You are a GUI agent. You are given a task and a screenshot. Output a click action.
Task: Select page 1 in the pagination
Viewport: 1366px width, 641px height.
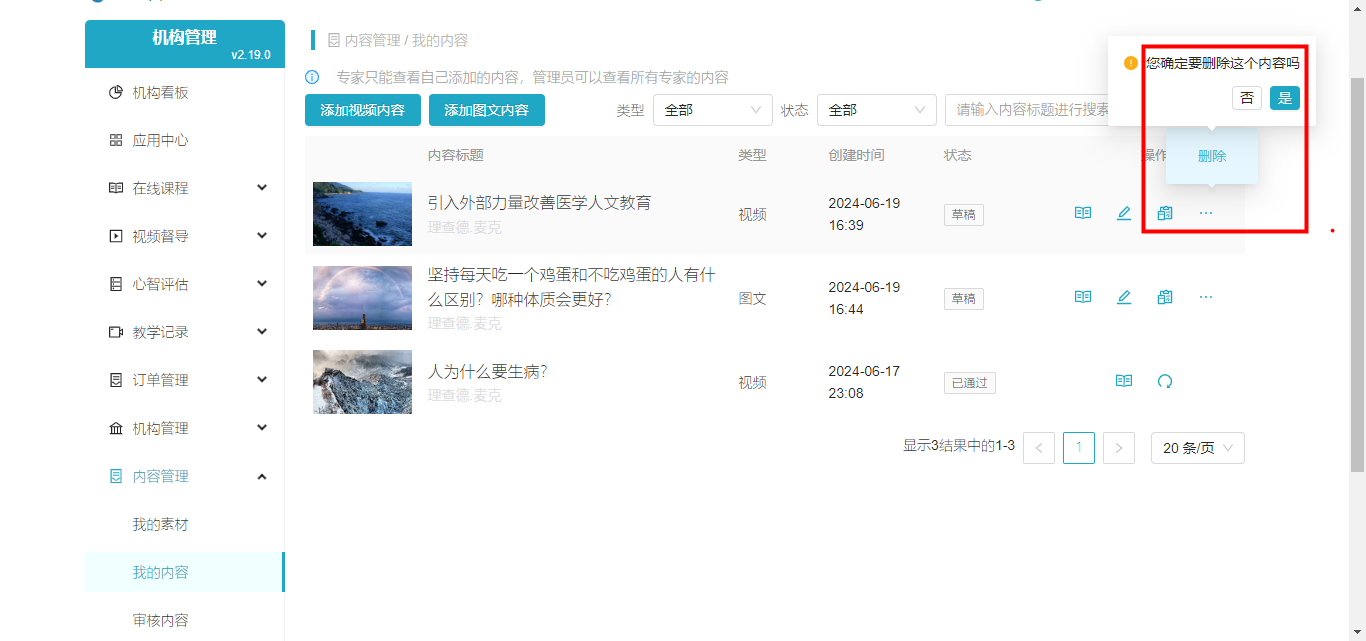(1079, 448)
